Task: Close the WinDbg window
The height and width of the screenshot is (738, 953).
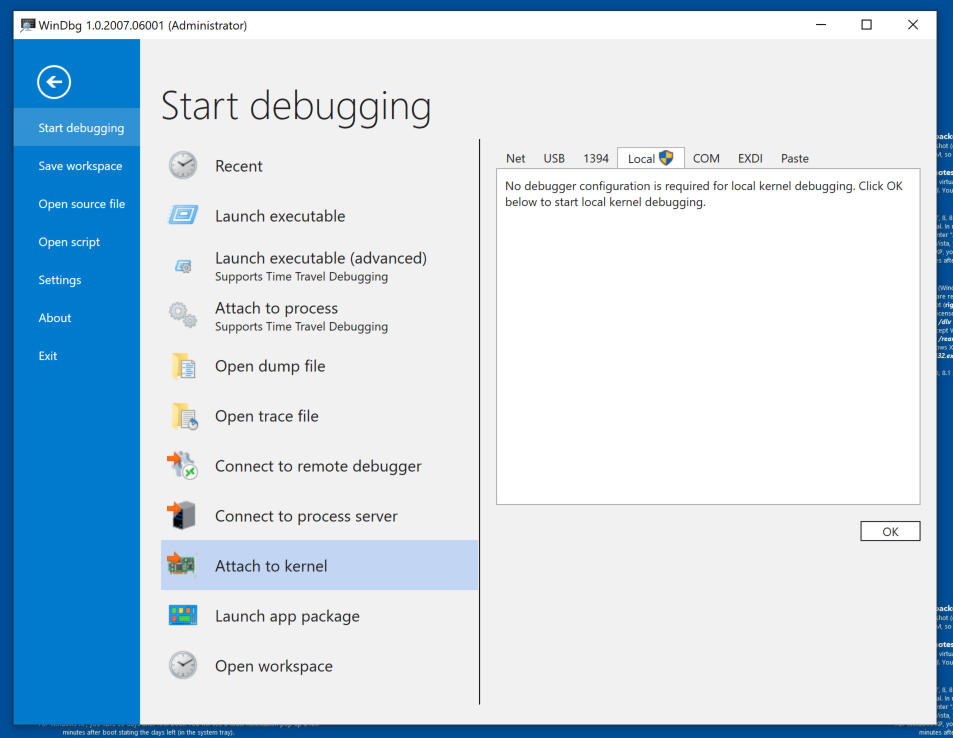Action: click(x=912, y=24)
